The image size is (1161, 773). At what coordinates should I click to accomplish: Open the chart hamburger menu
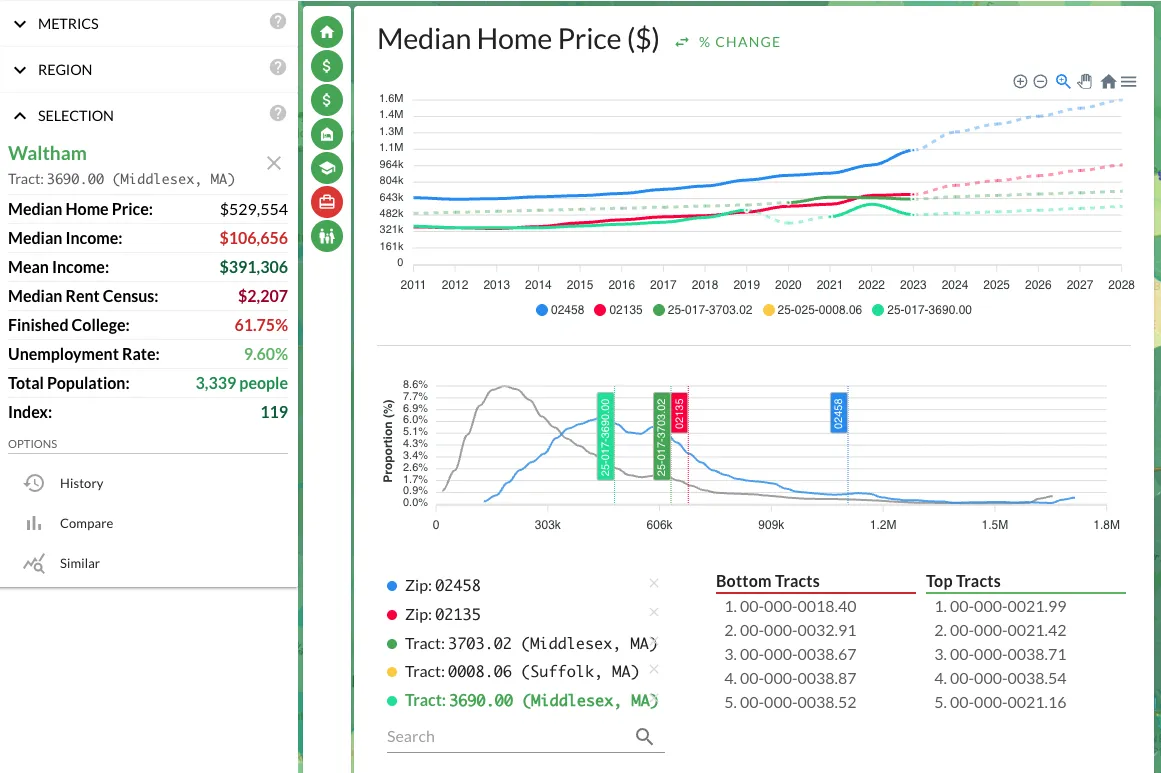[x=1129, y=82]
